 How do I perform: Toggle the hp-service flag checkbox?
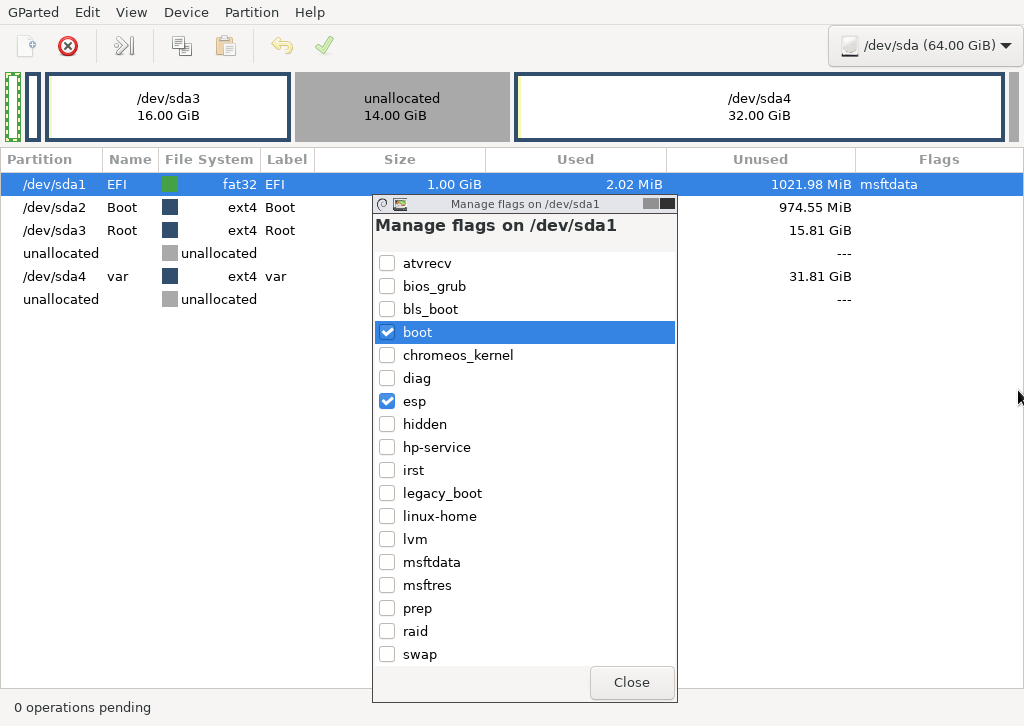point(387,447)
